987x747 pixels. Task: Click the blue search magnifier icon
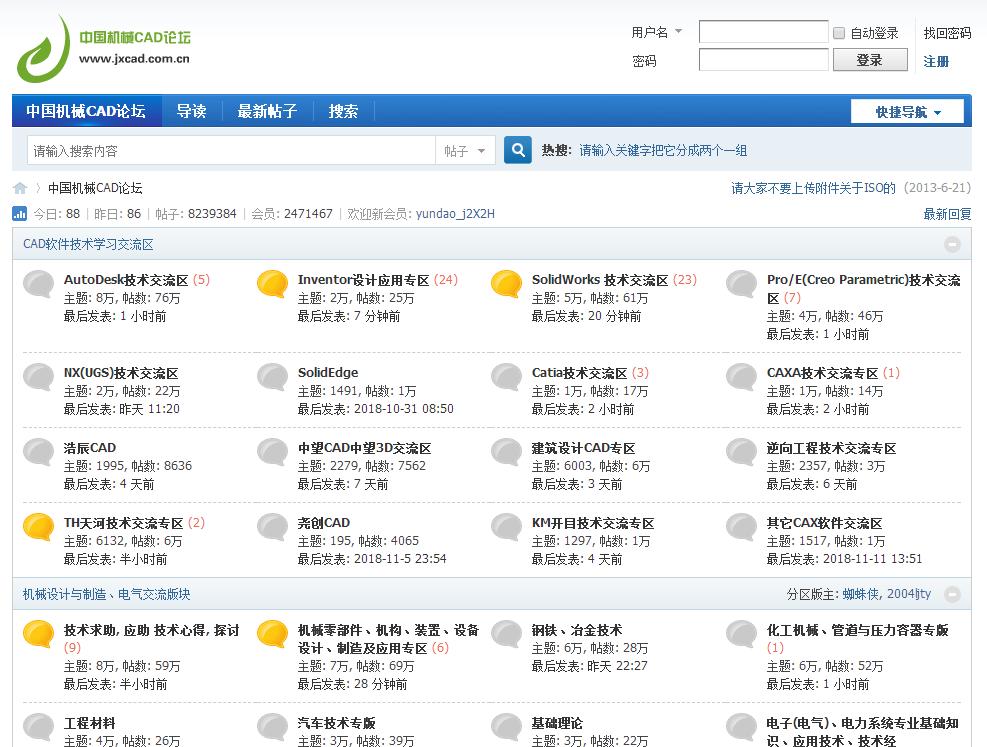click(x=516, y=149)
